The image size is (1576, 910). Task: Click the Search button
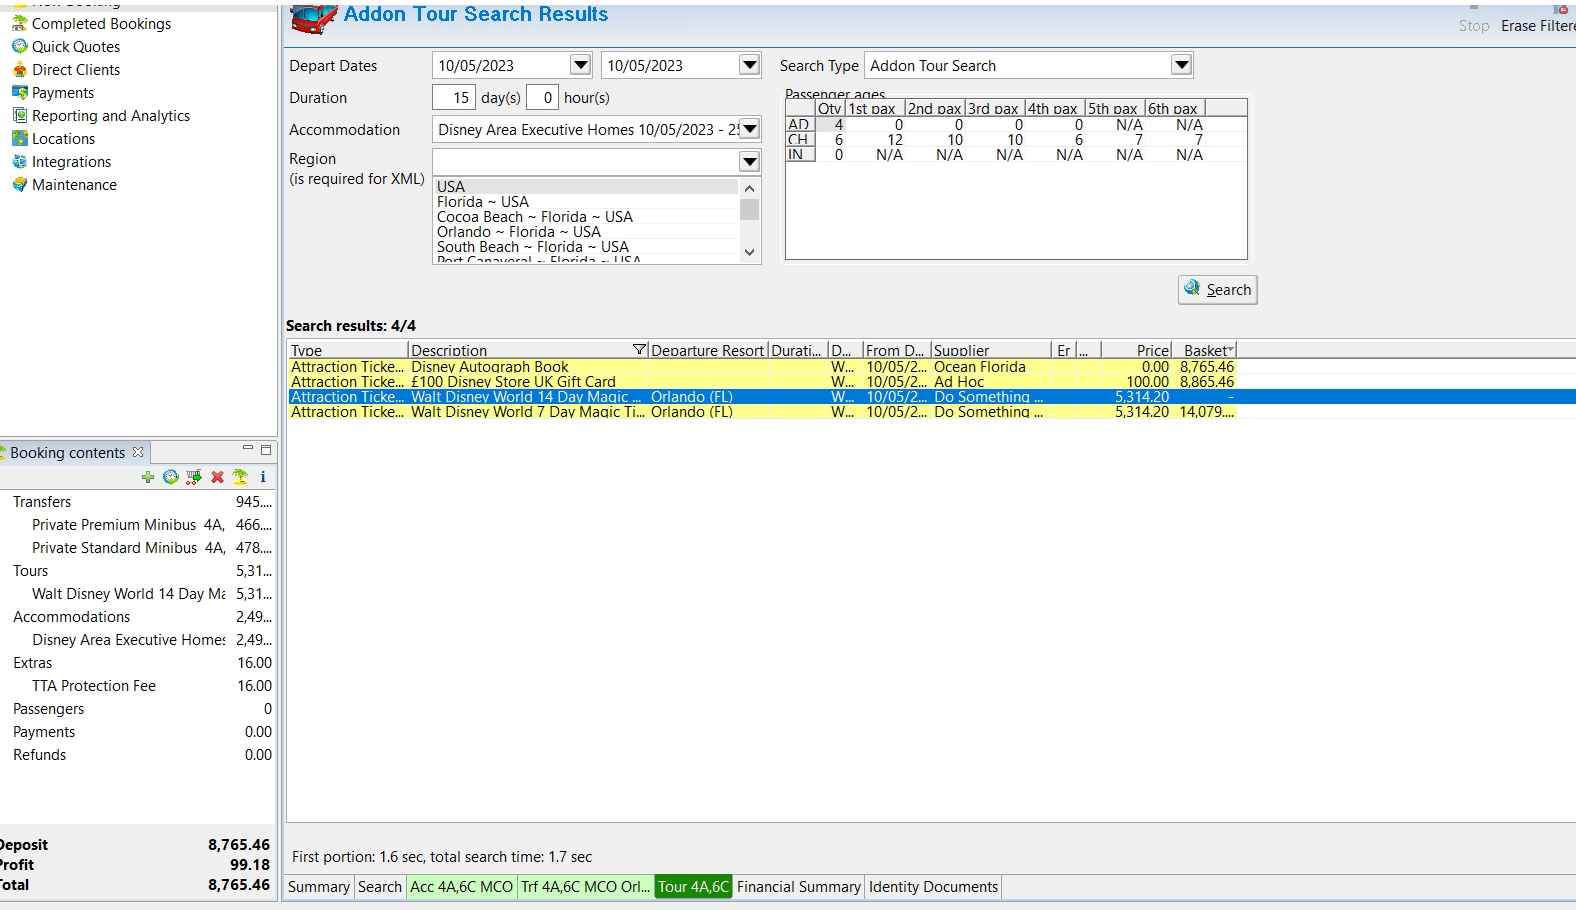coord(1217,289)
